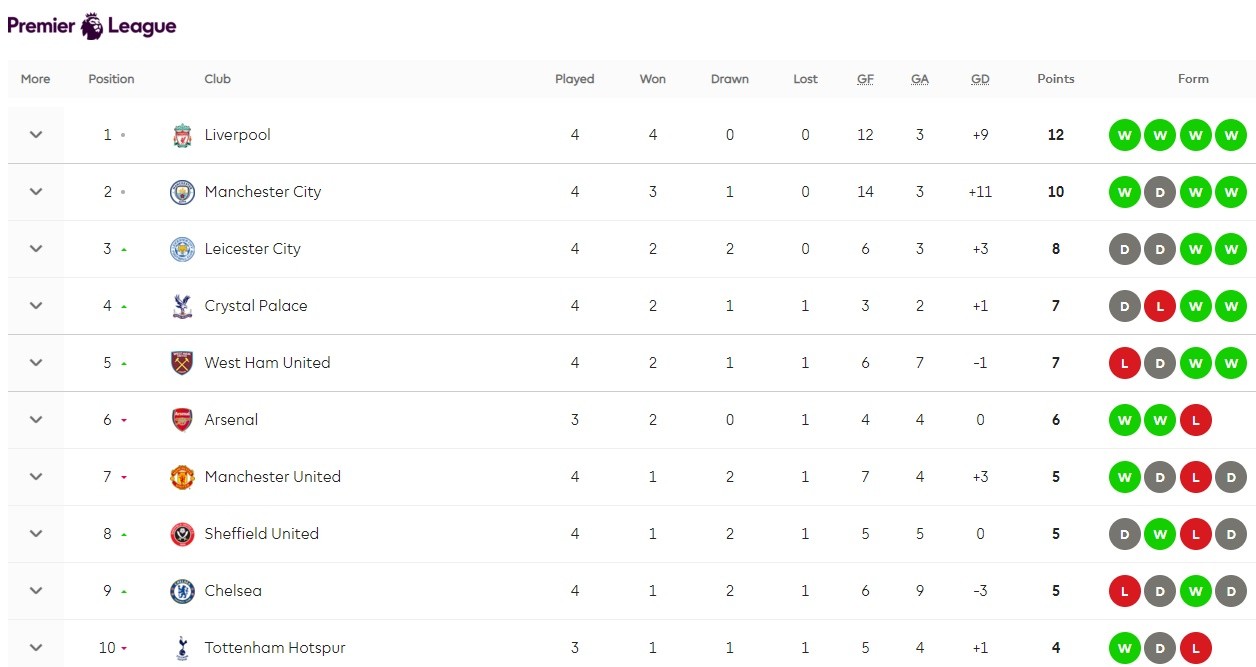Expand the Sheffield United row chevron

(x=36, y=534)
